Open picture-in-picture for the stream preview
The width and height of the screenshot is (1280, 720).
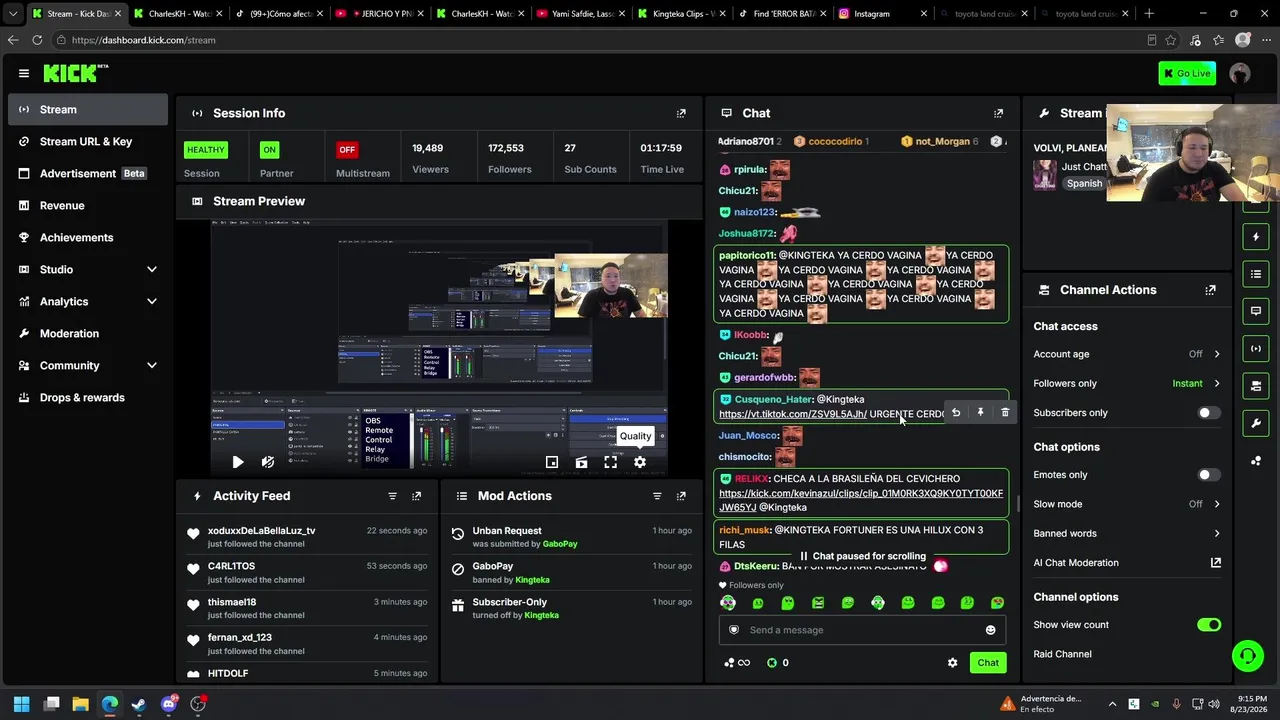(x=552, y=462)
